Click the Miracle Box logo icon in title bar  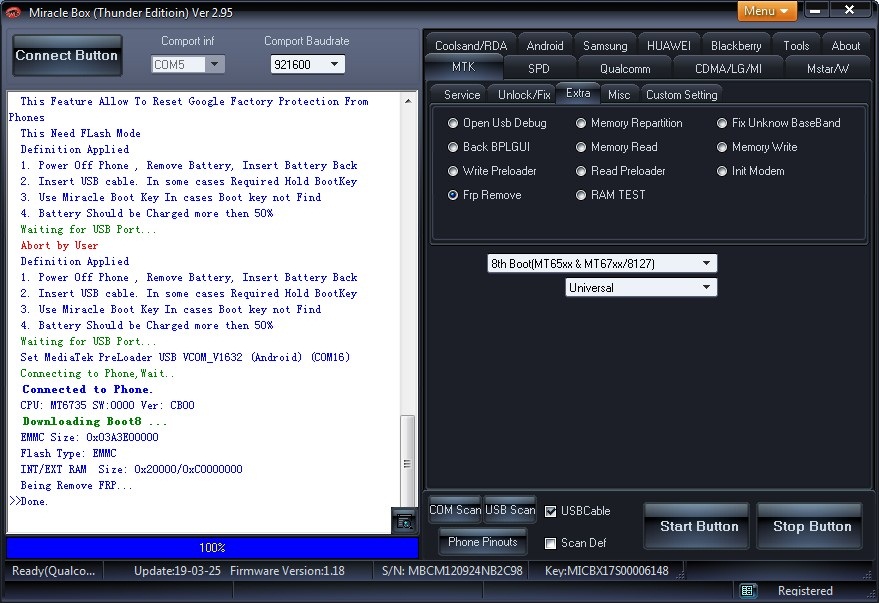(12, 12)
